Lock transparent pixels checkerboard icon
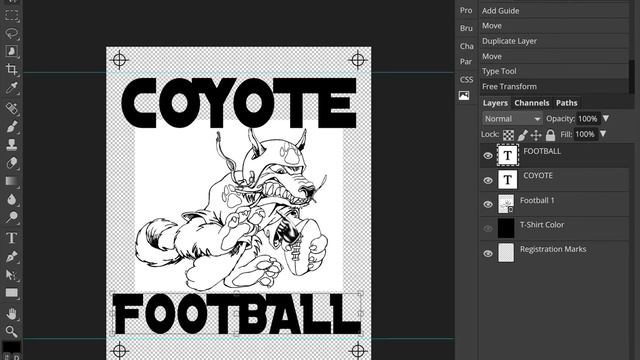 click(508, 135)
